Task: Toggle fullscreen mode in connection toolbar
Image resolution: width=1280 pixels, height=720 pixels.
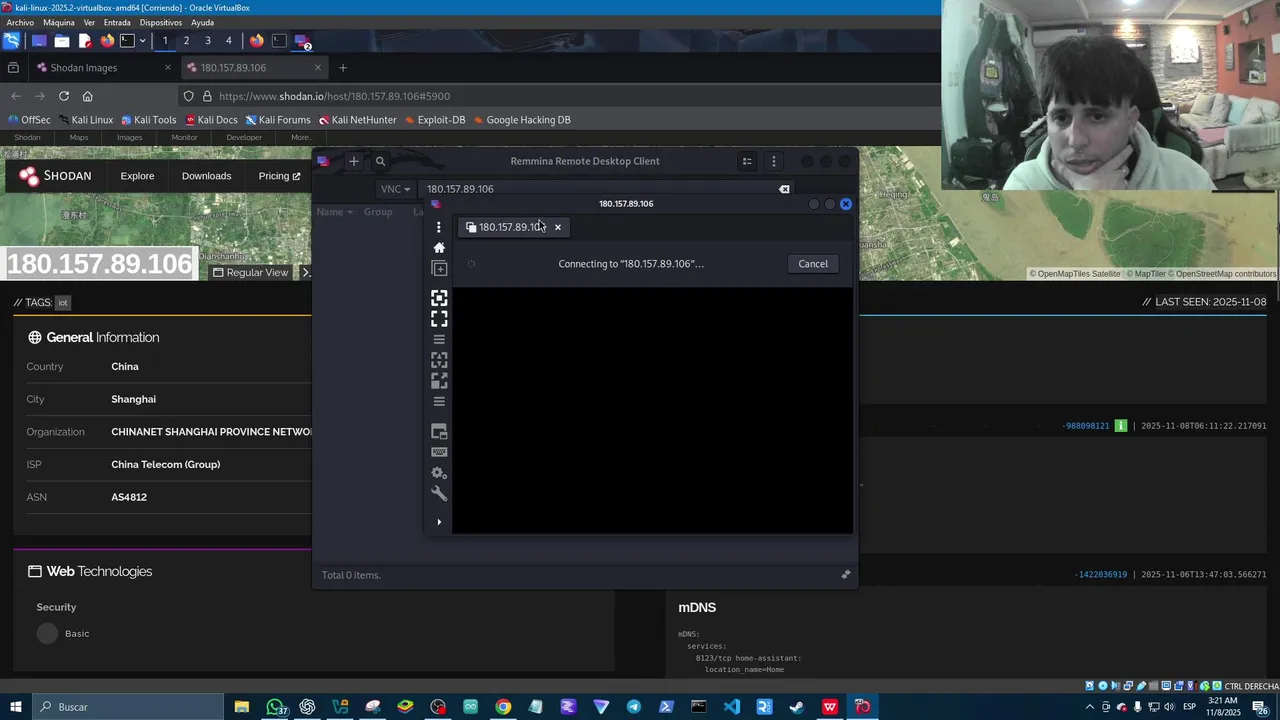Action: click(439, 318)
